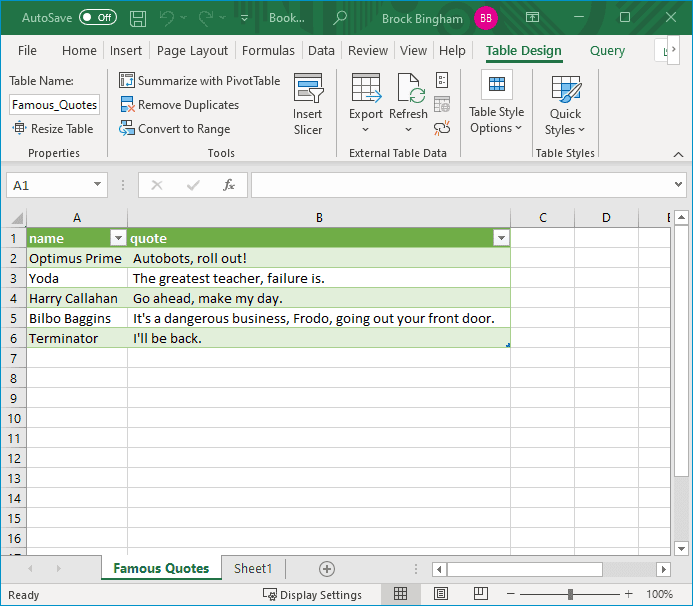Click the Enter checkmark icon
The image size is (693, 606).
pos(193,185)
